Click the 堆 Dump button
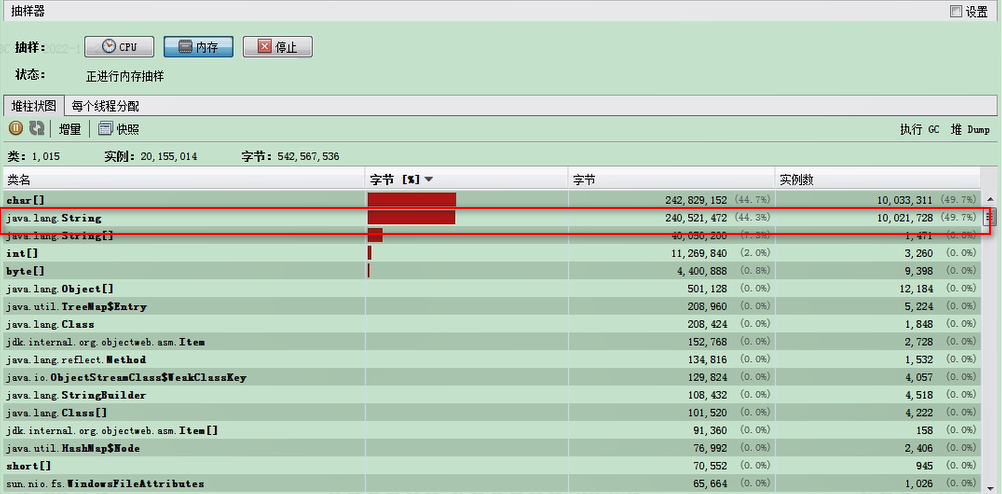 coord(969,130)
